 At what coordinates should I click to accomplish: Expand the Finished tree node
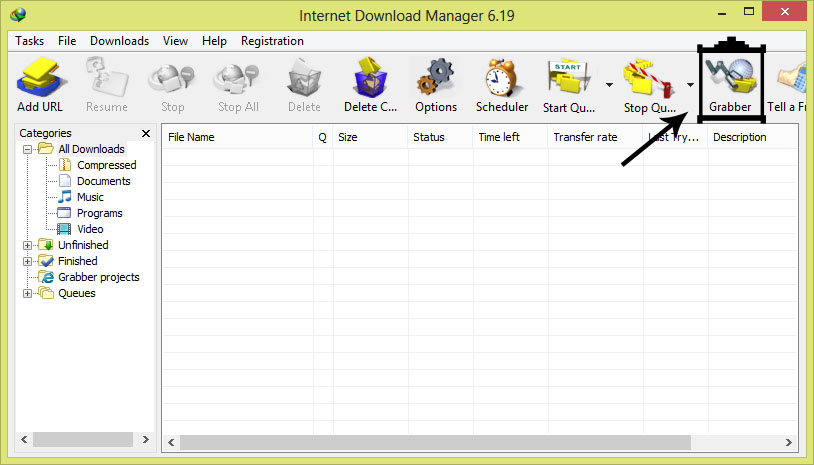28,262
